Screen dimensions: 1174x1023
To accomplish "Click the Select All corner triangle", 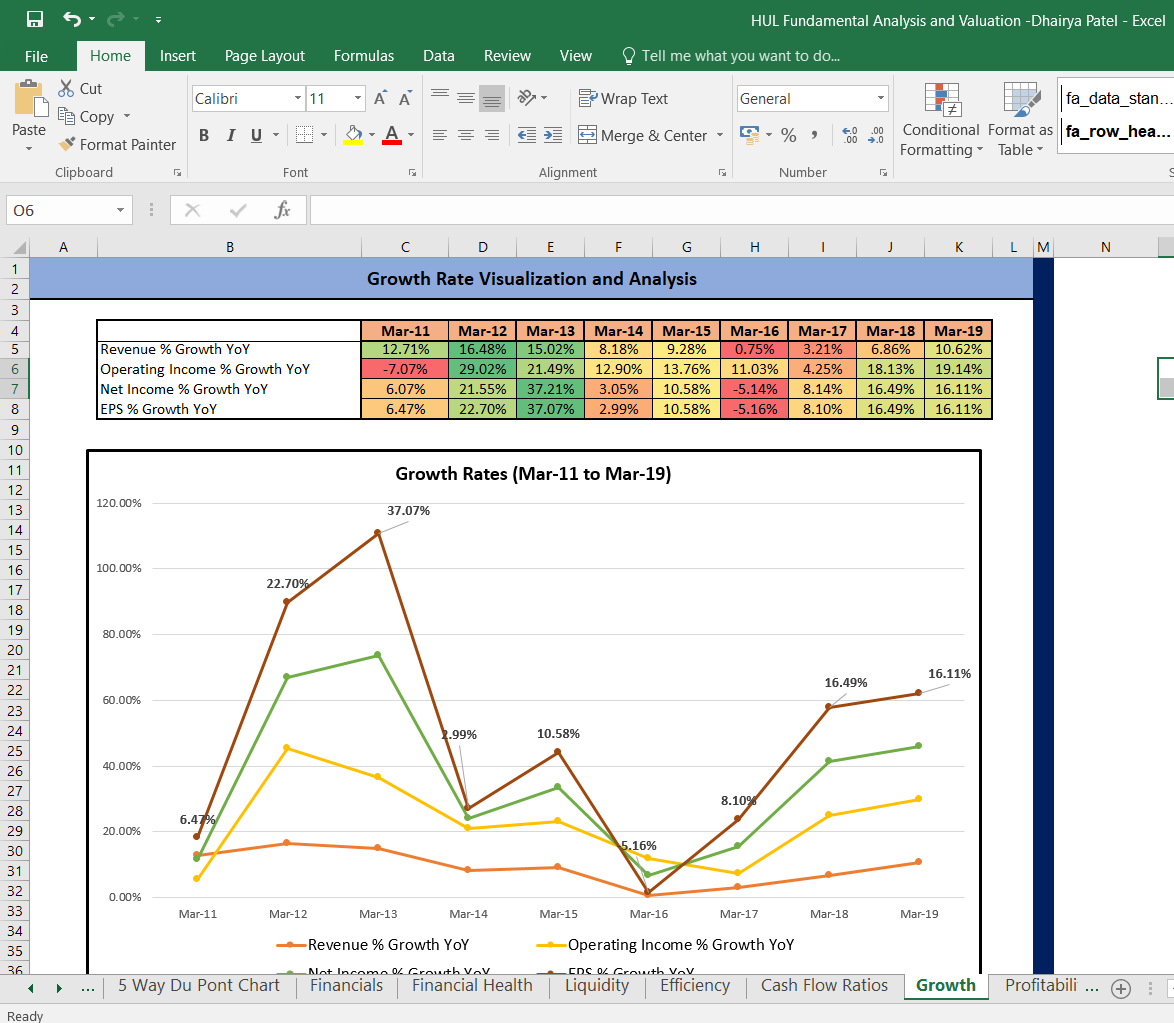I will coord(20,247).
